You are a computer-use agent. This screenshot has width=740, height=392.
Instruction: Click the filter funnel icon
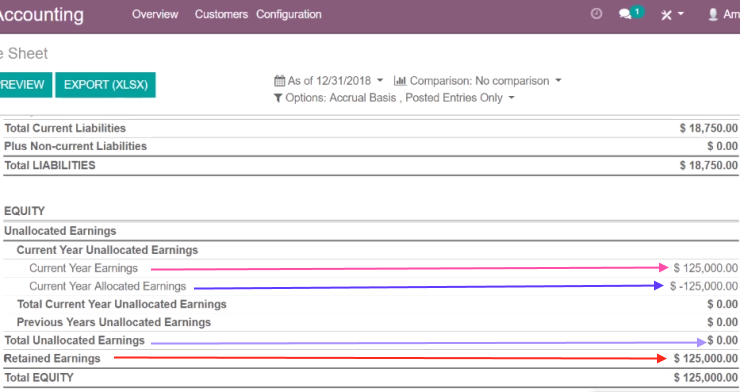point(278,98)
